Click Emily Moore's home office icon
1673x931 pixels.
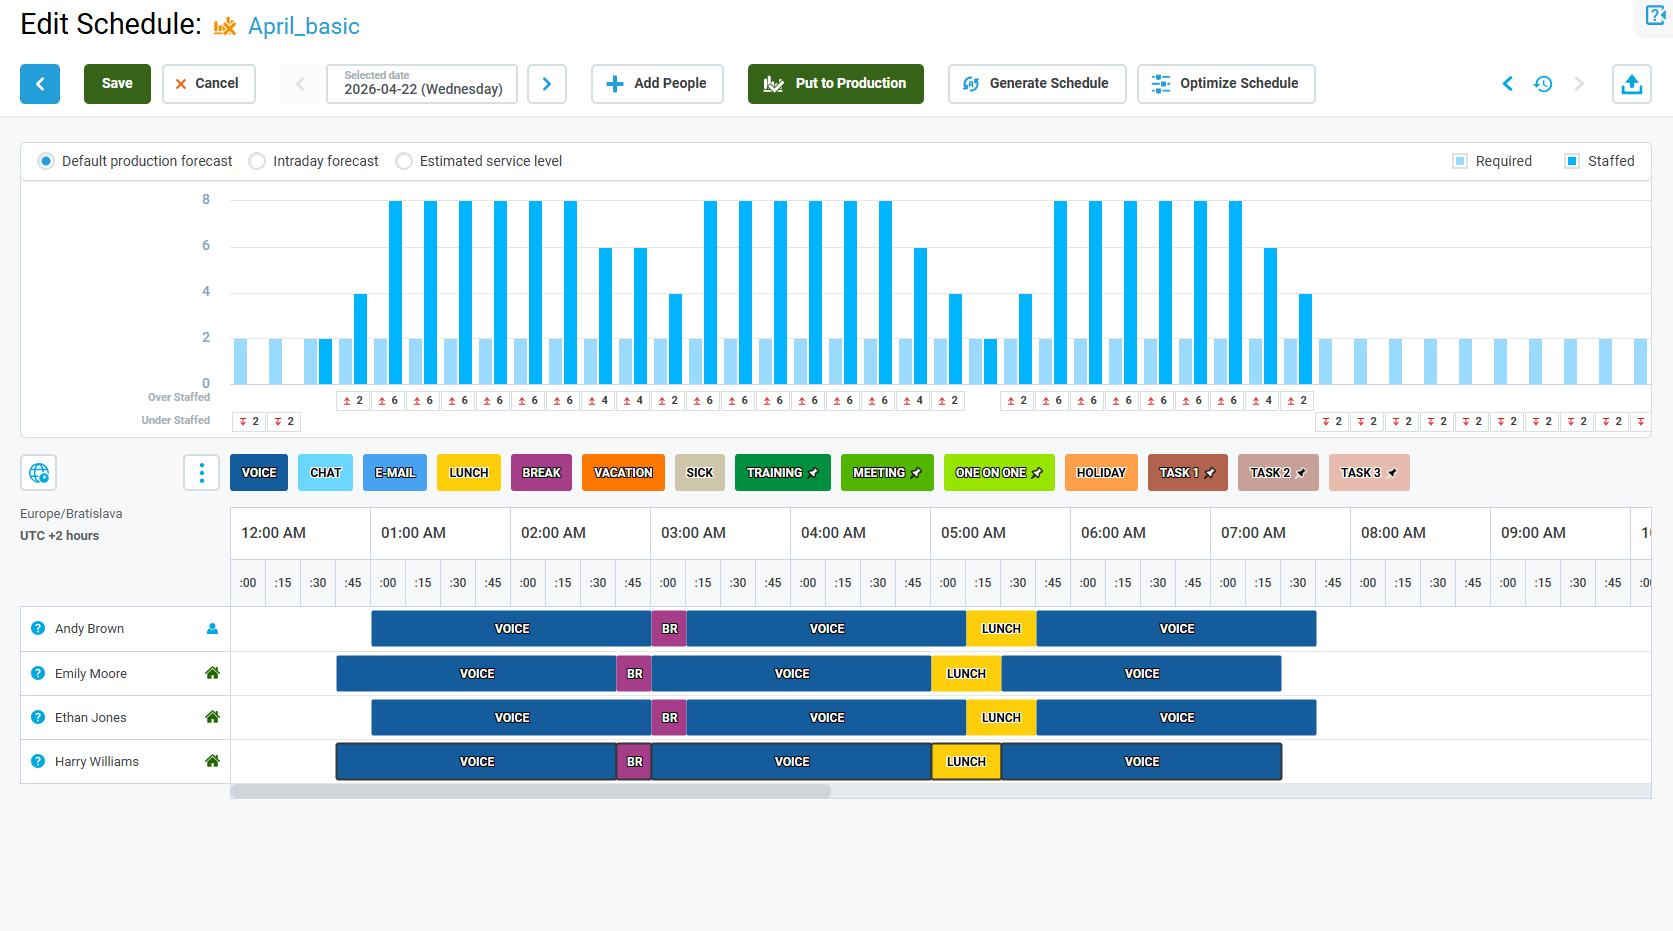(212, 673)
